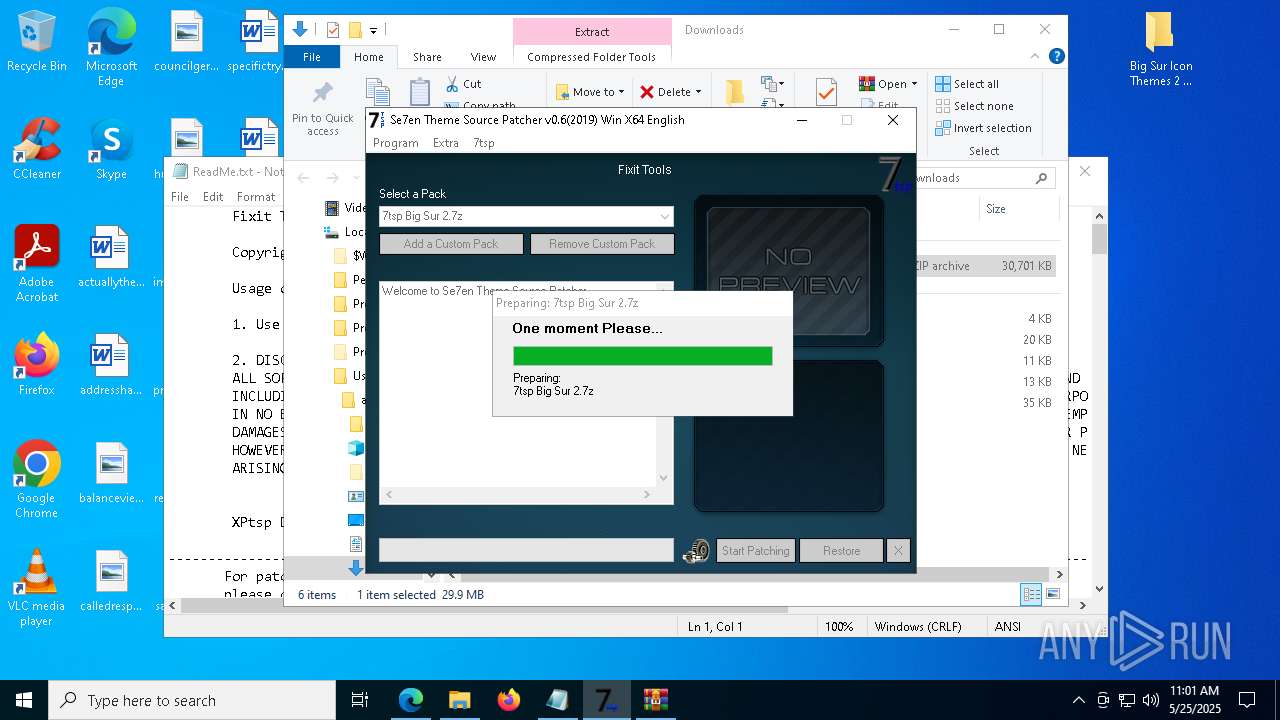This screenshot has height=720, width=1280.
Task: Click the preparation progress bar
Action: (643, 356)
